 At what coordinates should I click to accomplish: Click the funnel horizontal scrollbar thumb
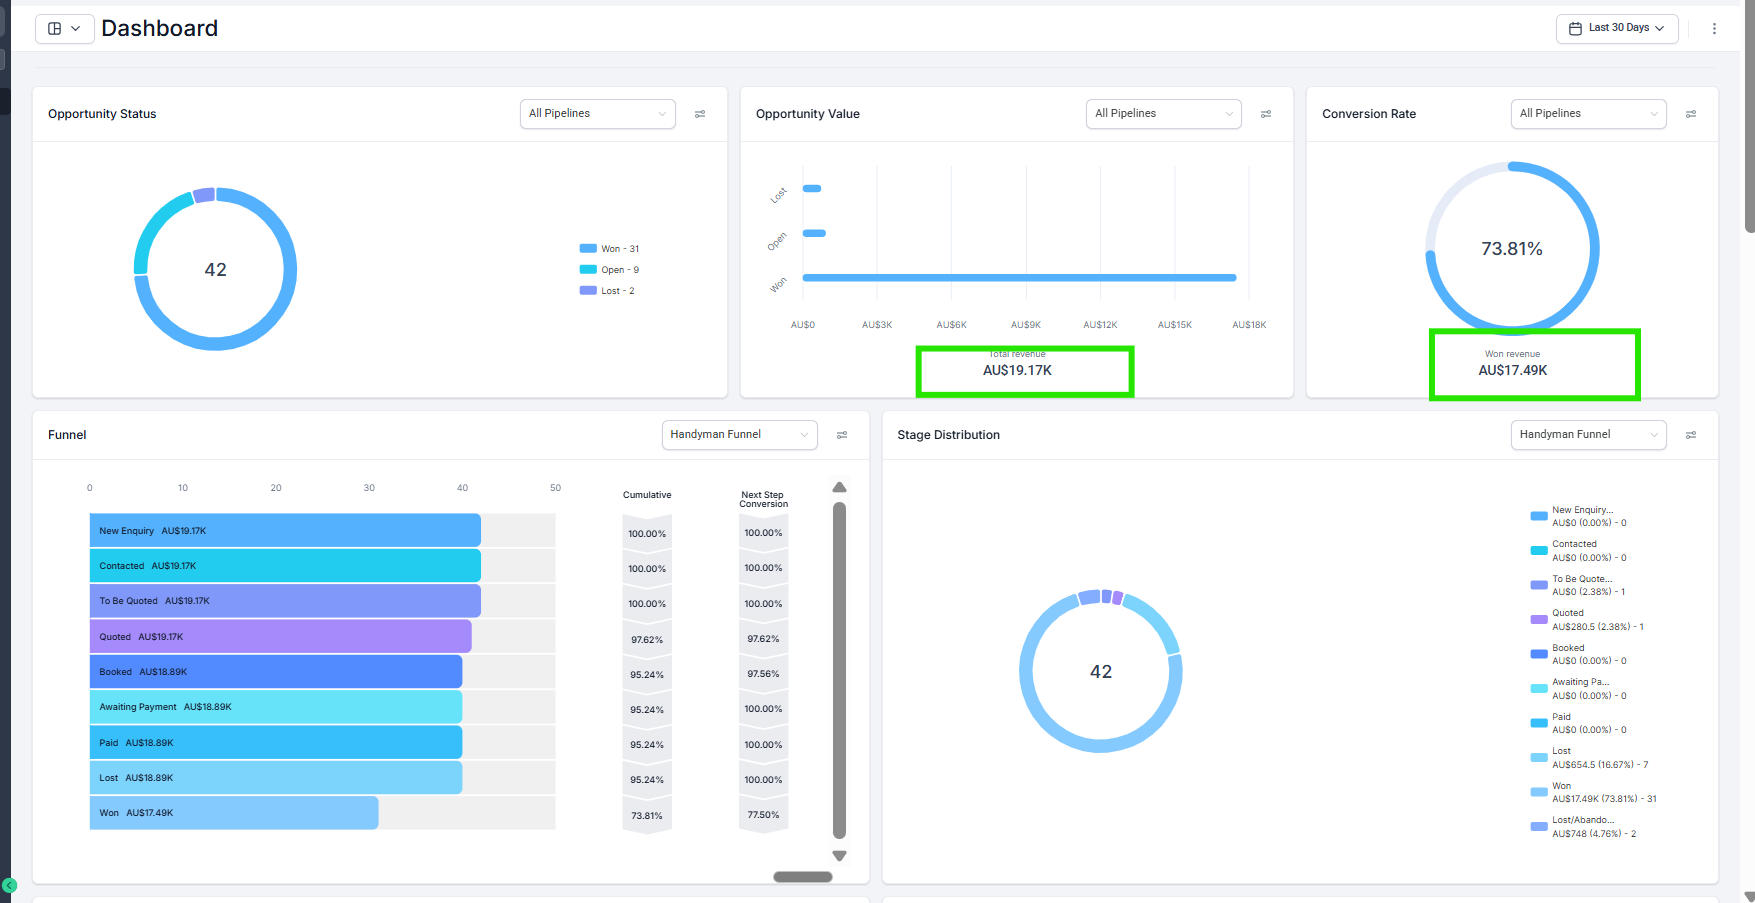click(x=803, y=877)
